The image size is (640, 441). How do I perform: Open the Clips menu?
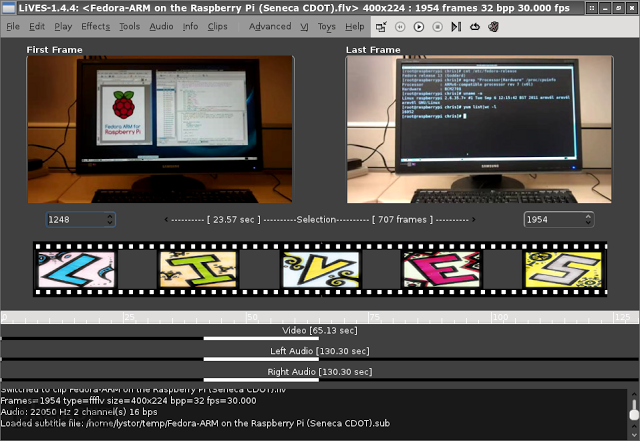tap(218, 27)
